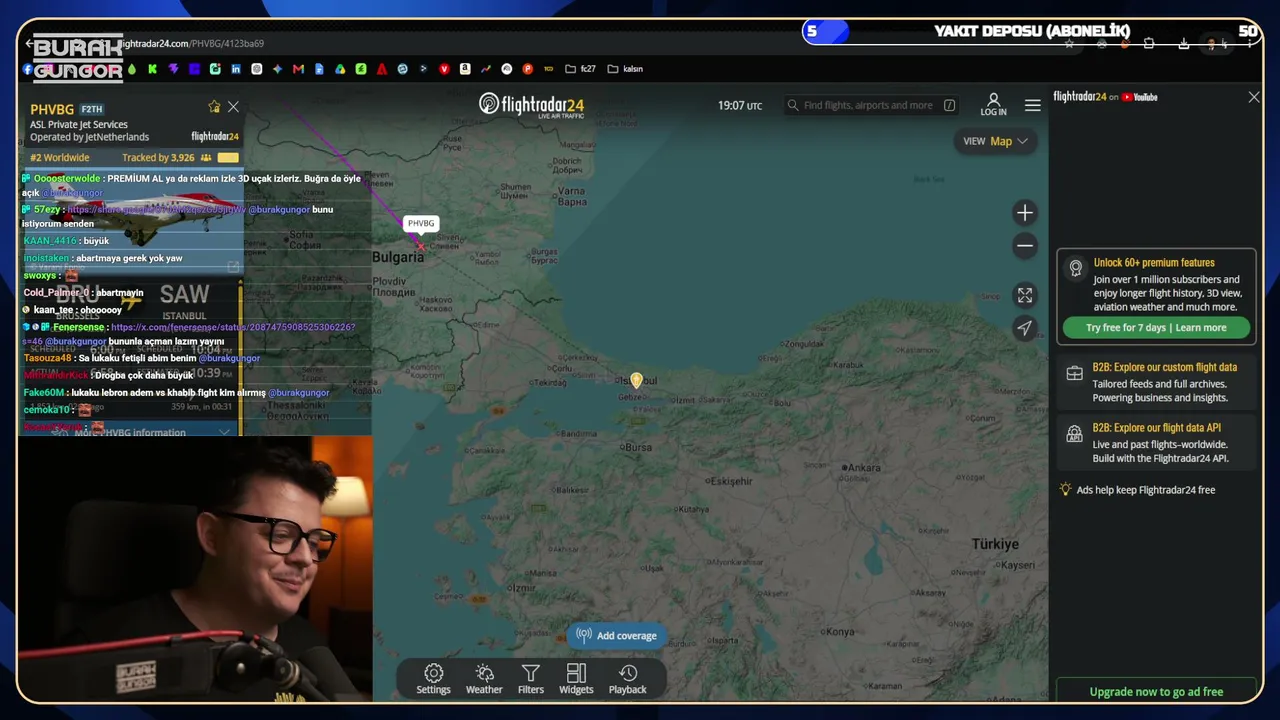Image resolution: width=1280 pixels, height=720 pixels.
Task: Open the Google Drive bookmark icon
Action: [340, 69]
